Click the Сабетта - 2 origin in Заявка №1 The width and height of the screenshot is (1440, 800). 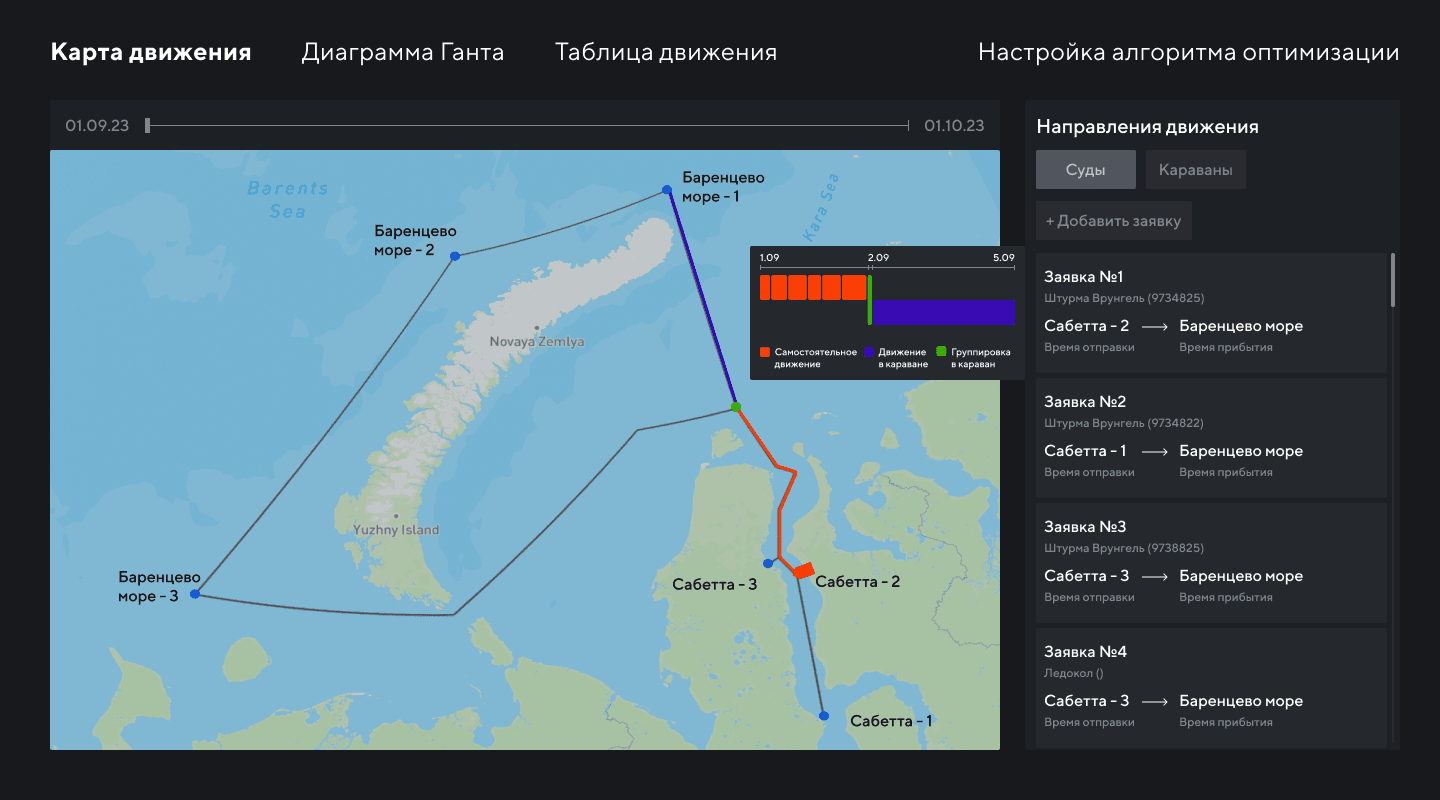pos(1087,326)
